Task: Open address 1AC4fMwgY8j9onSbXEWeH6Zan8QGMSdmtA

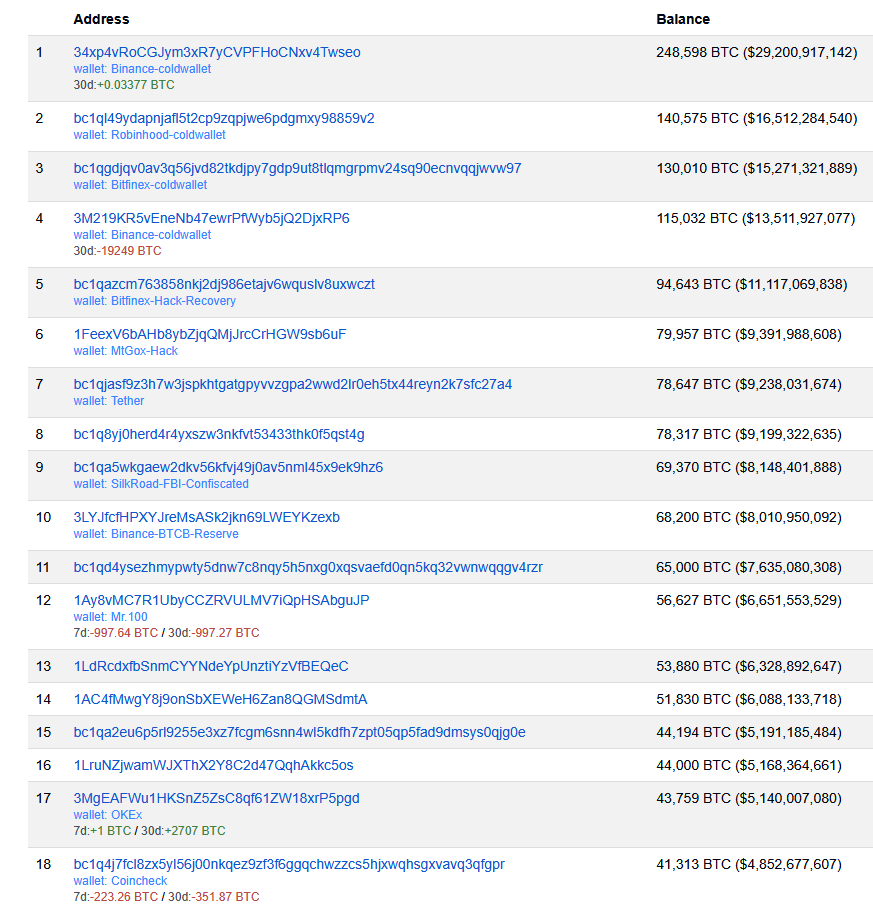Action: click(x=221, y=699)
